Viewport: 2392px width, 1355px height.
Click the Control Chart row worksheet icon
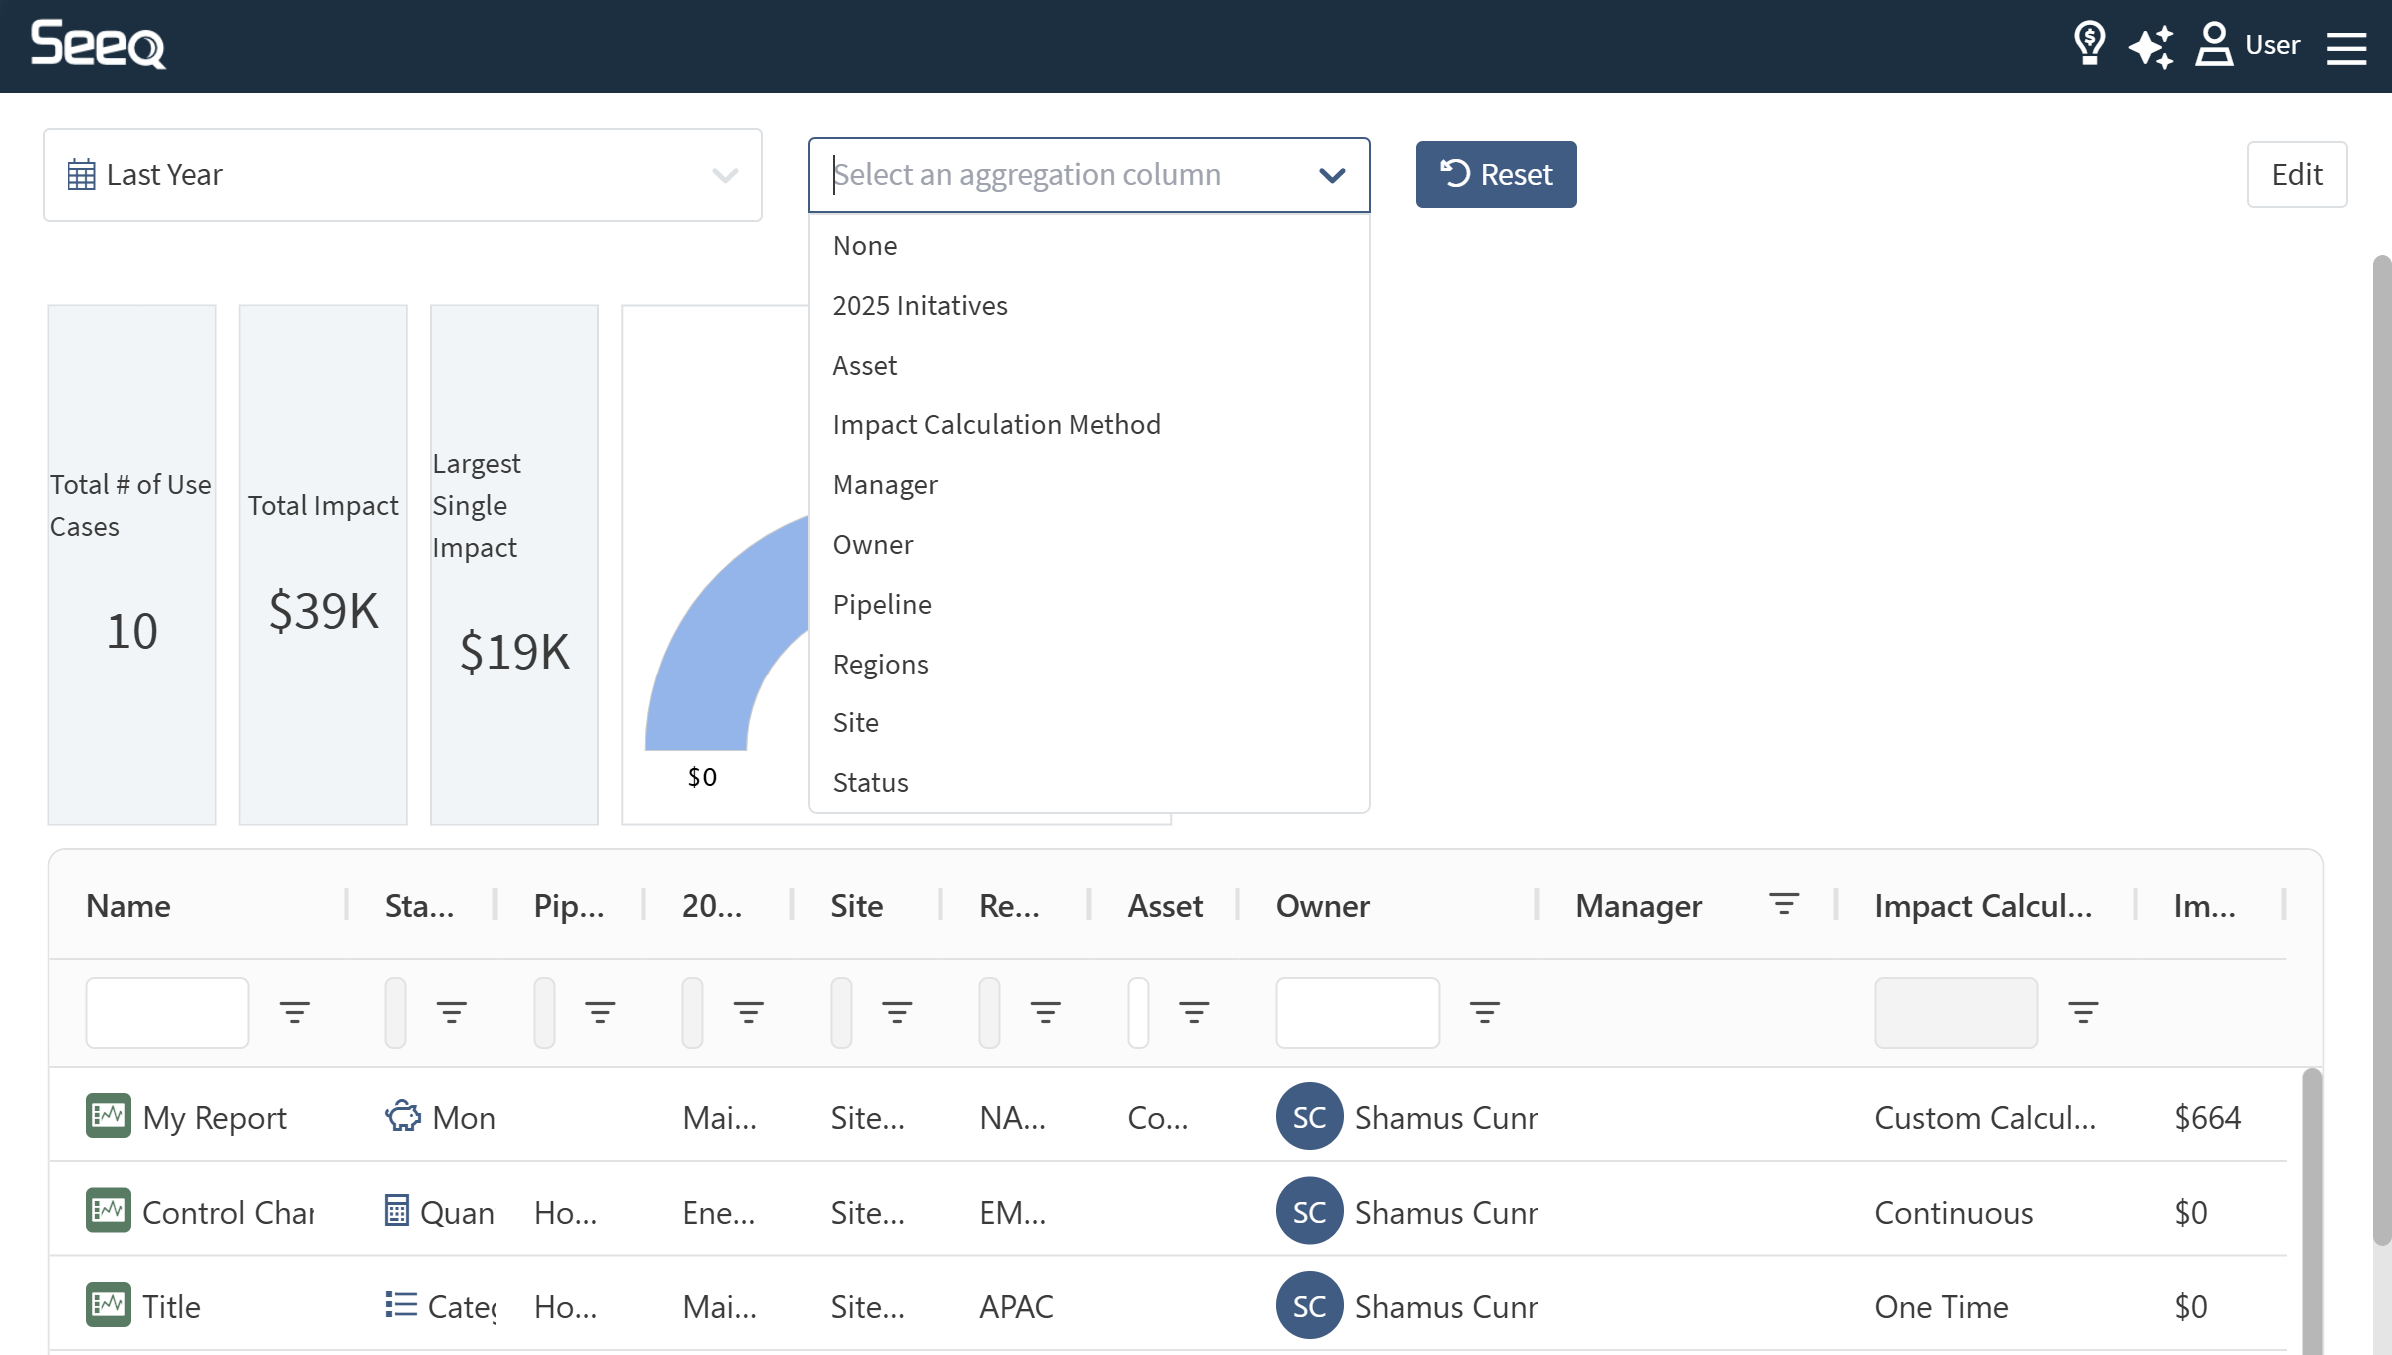point(108,1211)
